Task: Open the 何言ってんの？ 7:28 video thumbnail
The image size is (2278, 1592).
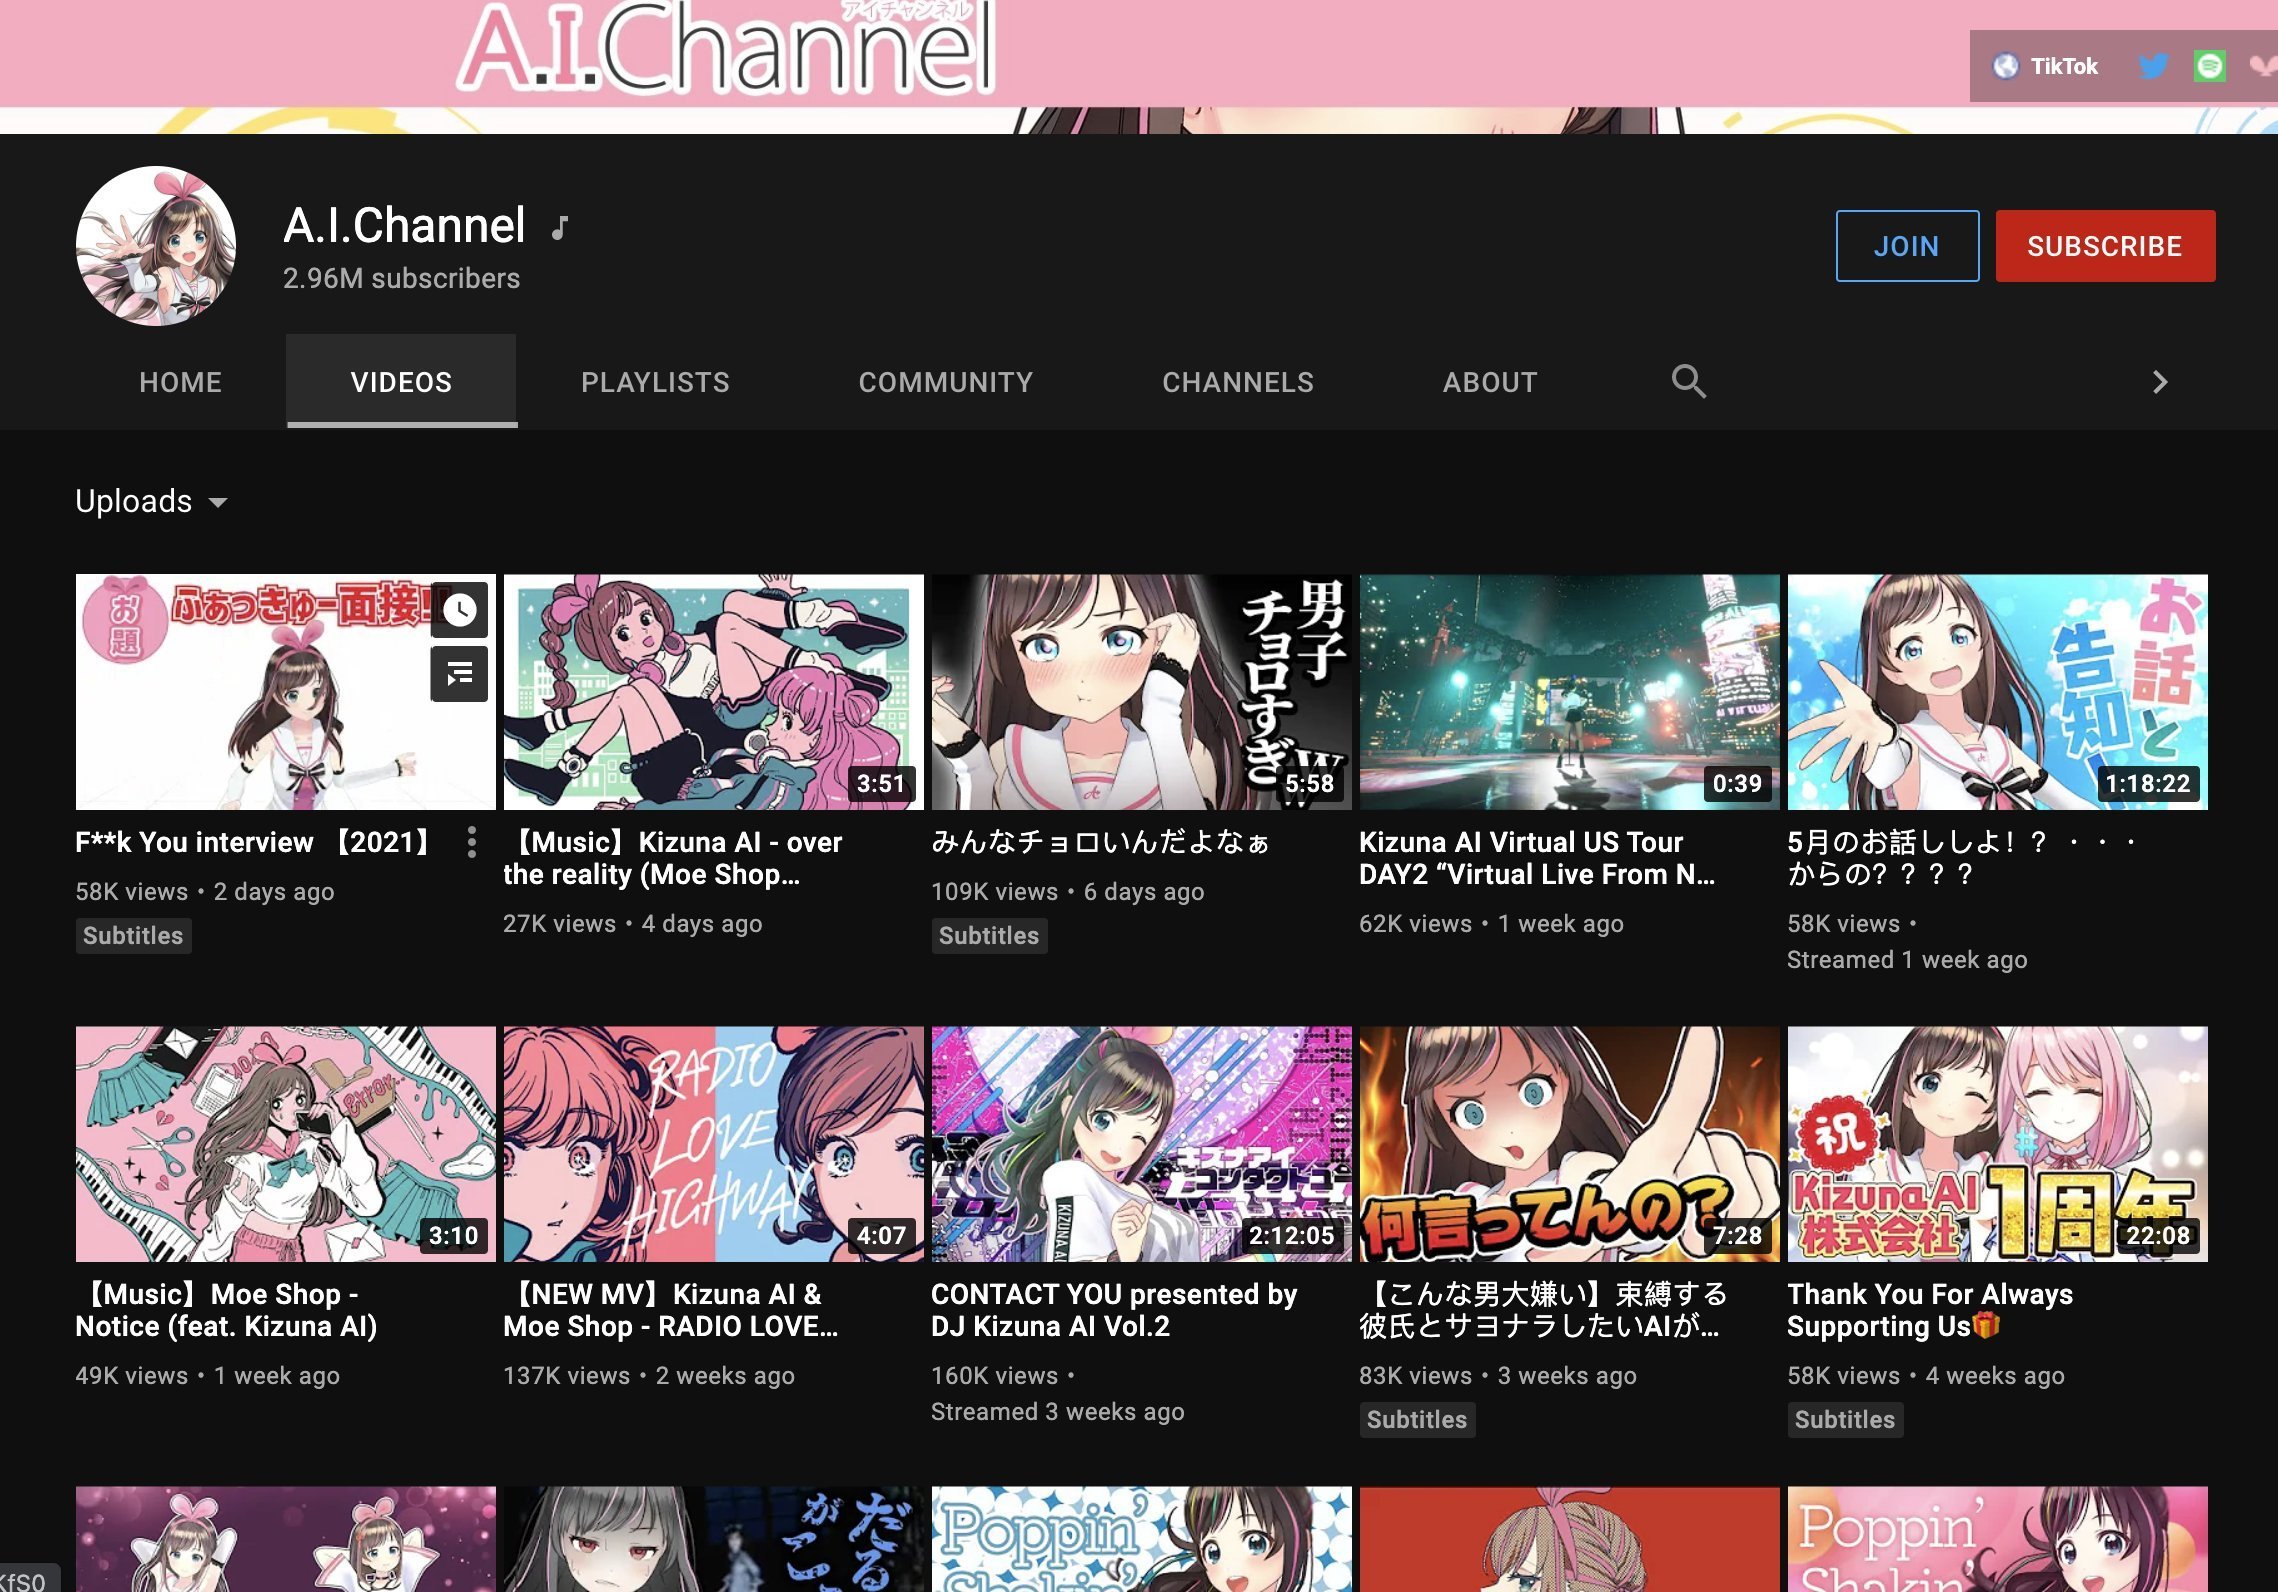Action: click(x=1570, y=1144)
